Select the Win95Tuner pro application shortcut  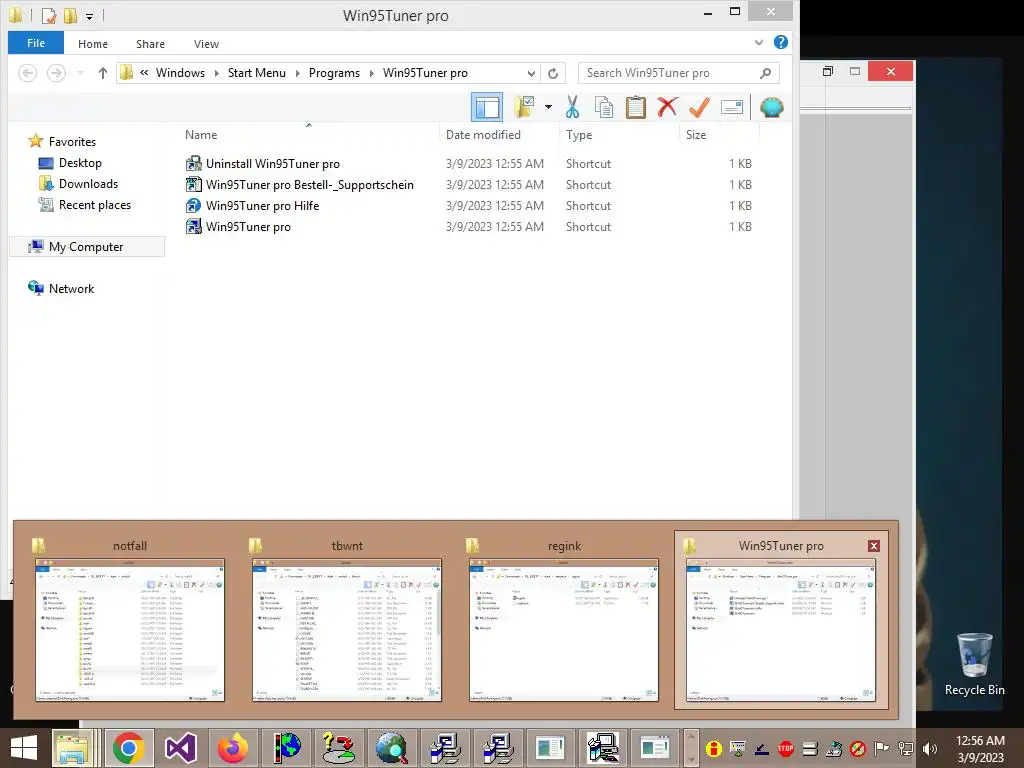click(238, 227)
